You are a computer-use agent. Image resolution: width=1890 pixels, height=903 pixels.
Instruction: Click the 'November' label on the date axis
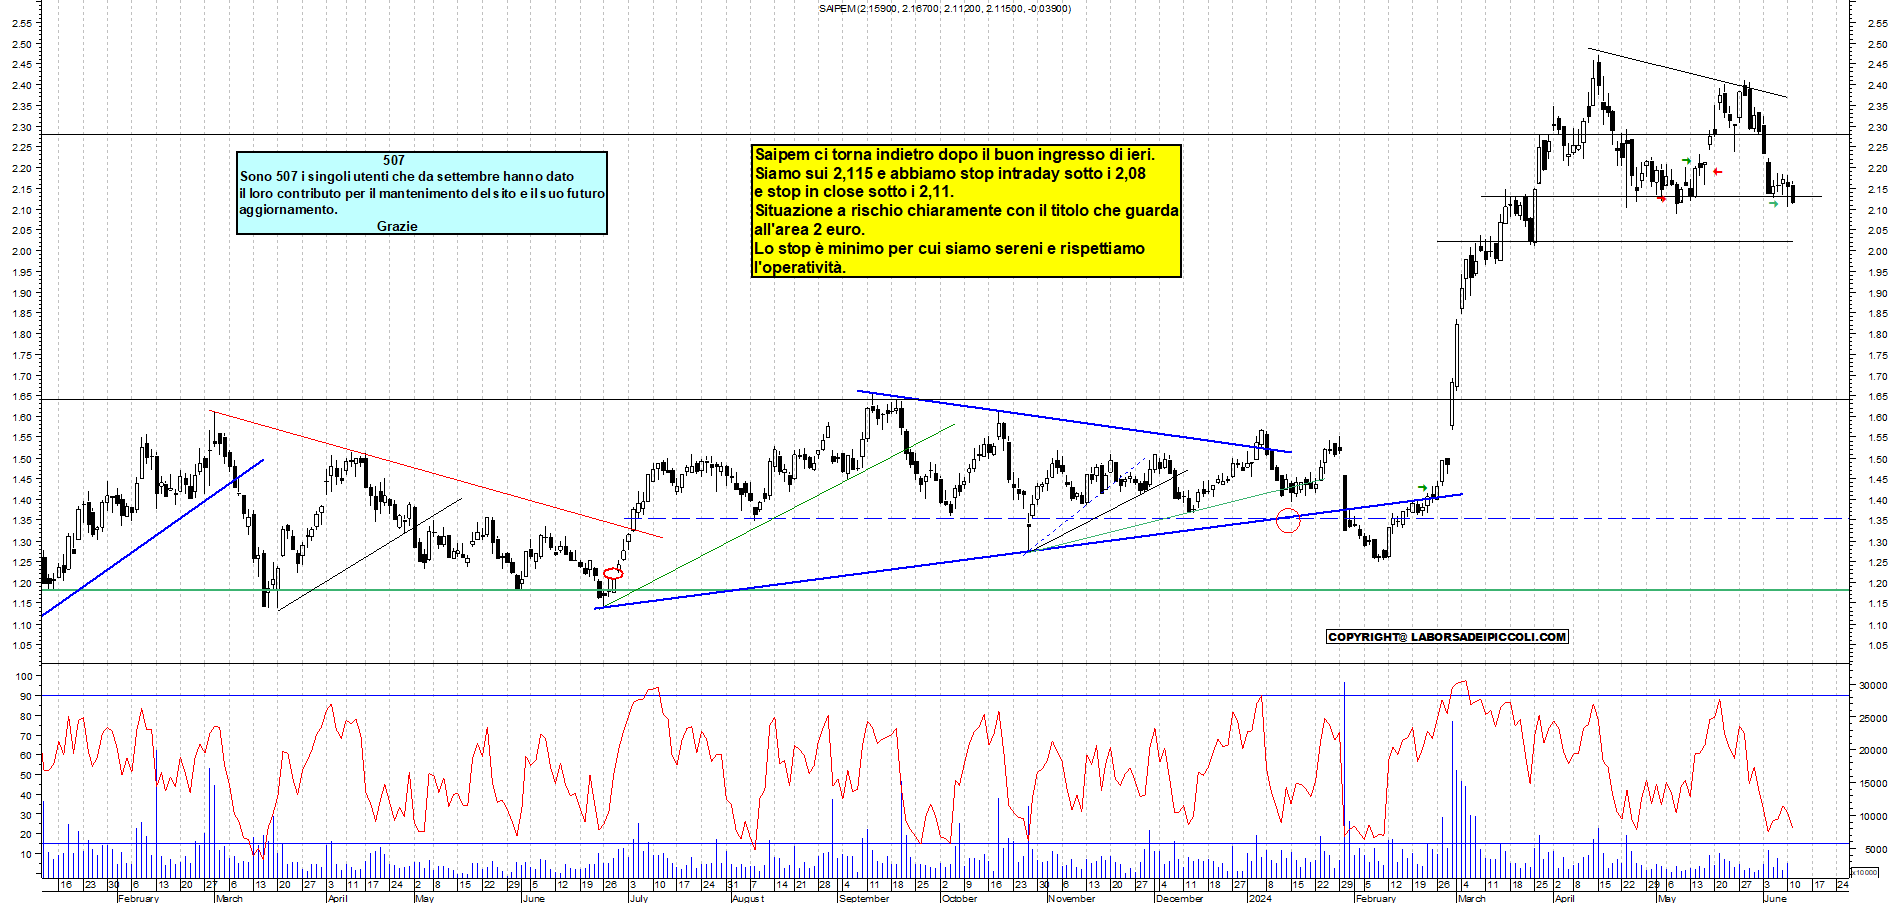1072,898
